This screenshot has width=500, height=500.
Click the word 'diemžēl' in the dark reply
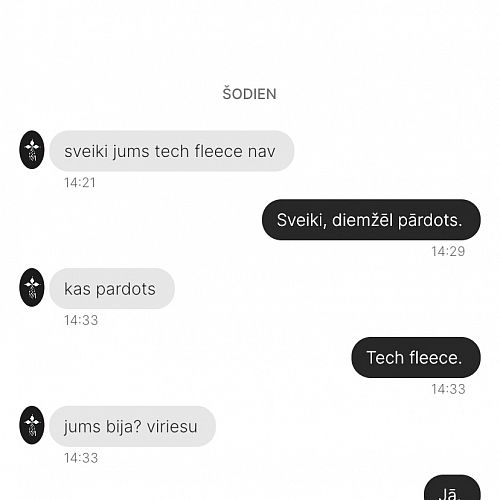[362, 220]
